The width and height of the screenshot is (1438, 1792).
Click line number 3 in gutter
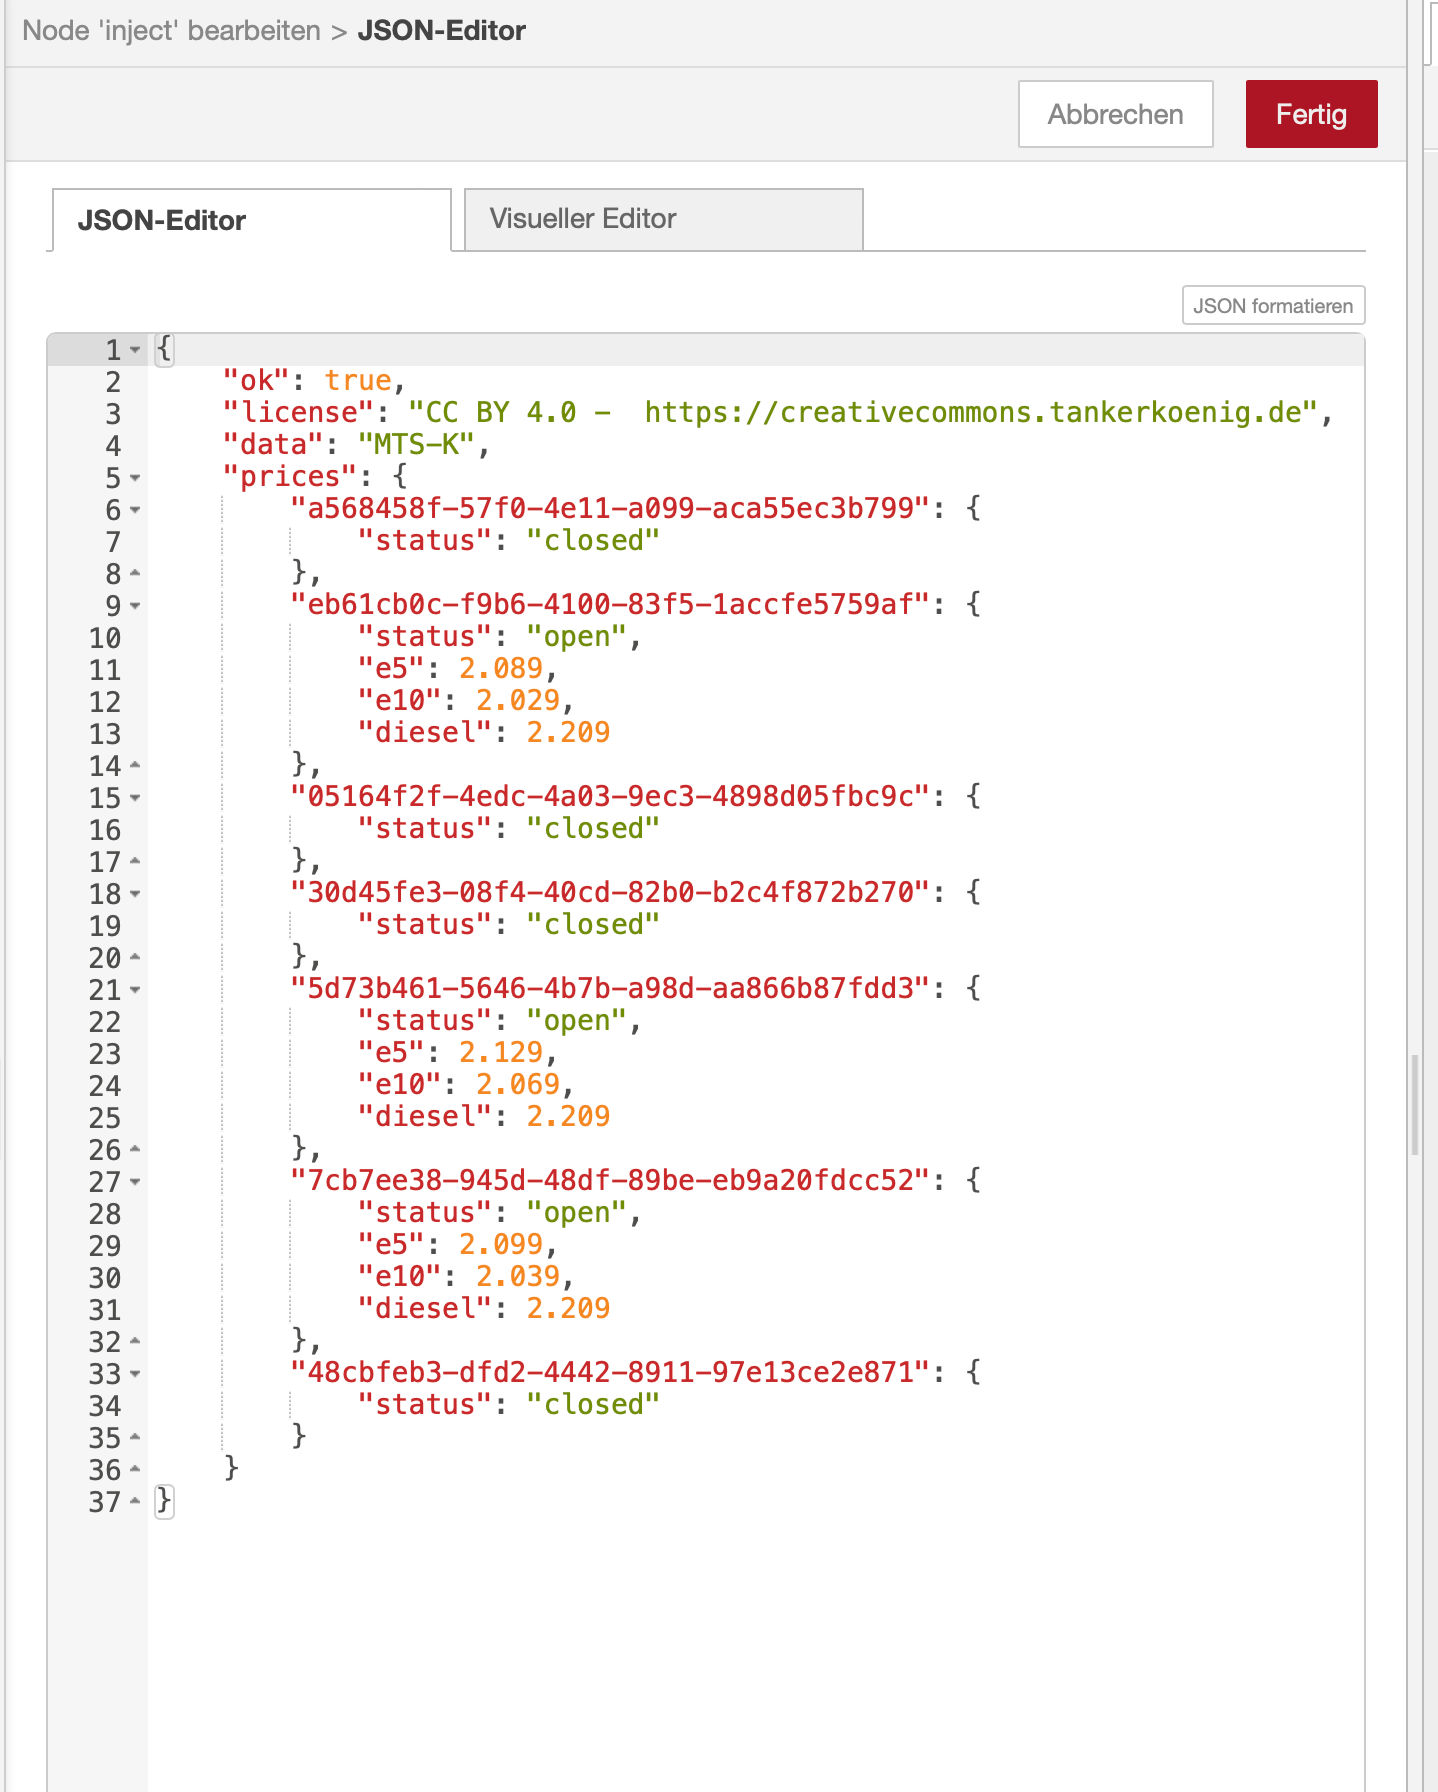click(113, 414)
